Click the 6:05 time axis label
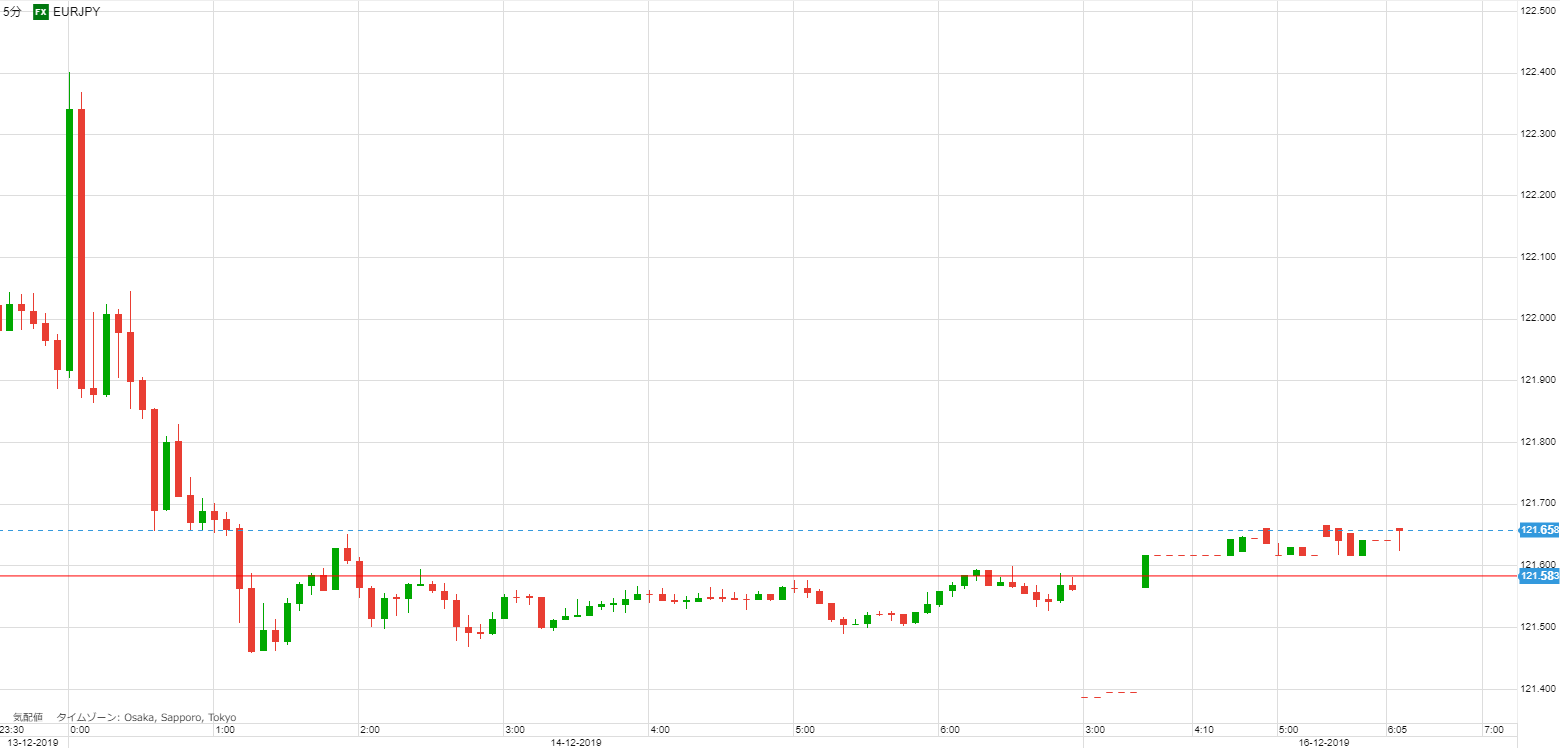The width and height of the screenshot is (1560, 748). 1397,730
